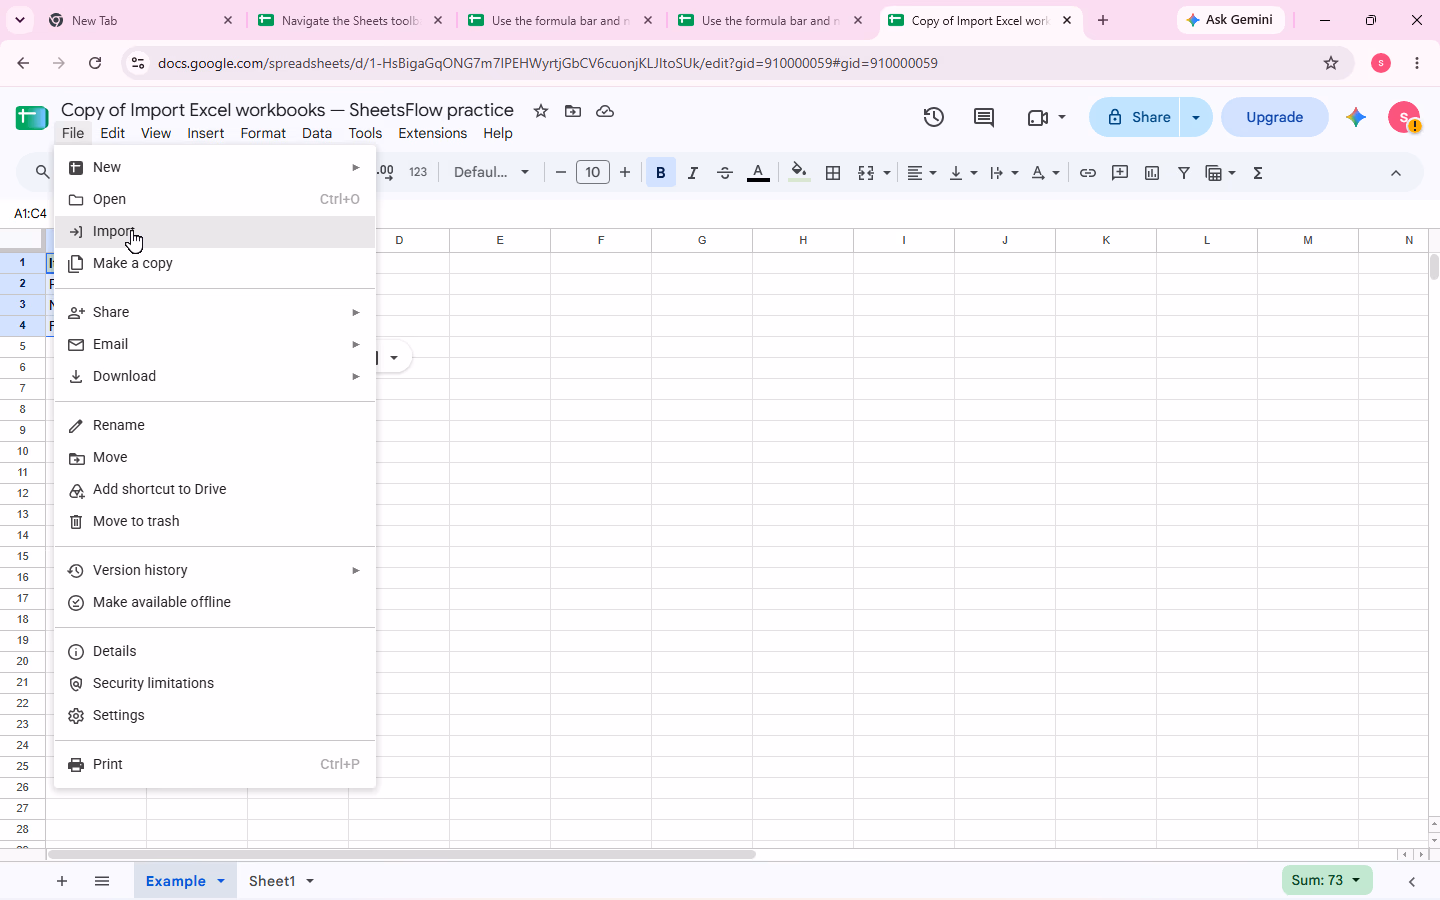Select Import from the File menu
Screen dimensions: 1440x900
215,231
